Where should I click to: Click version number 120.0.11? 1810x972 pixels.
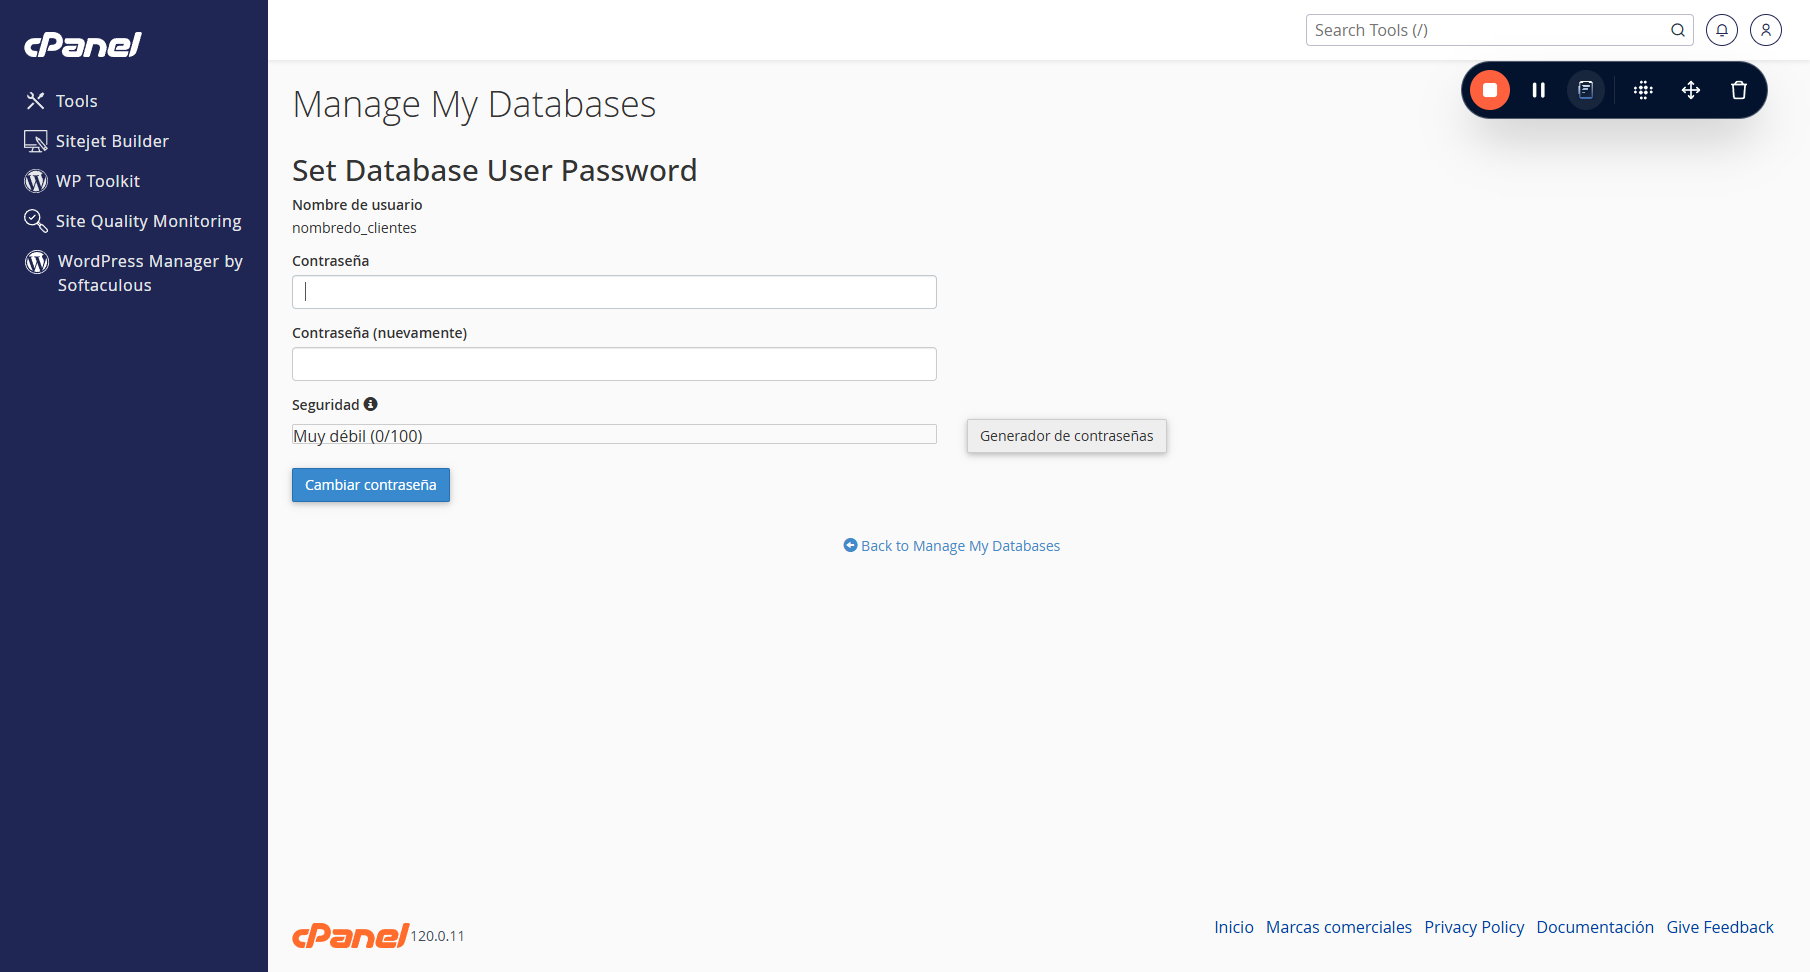click(438, 936)
